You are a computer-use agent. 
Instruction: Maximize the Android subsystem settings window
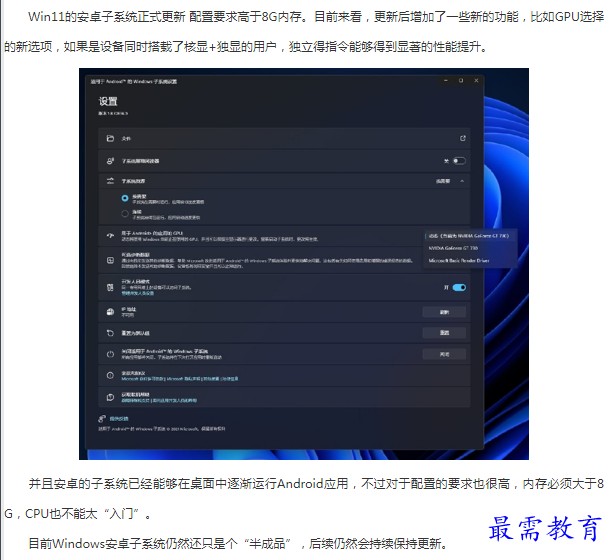[461, 81]
